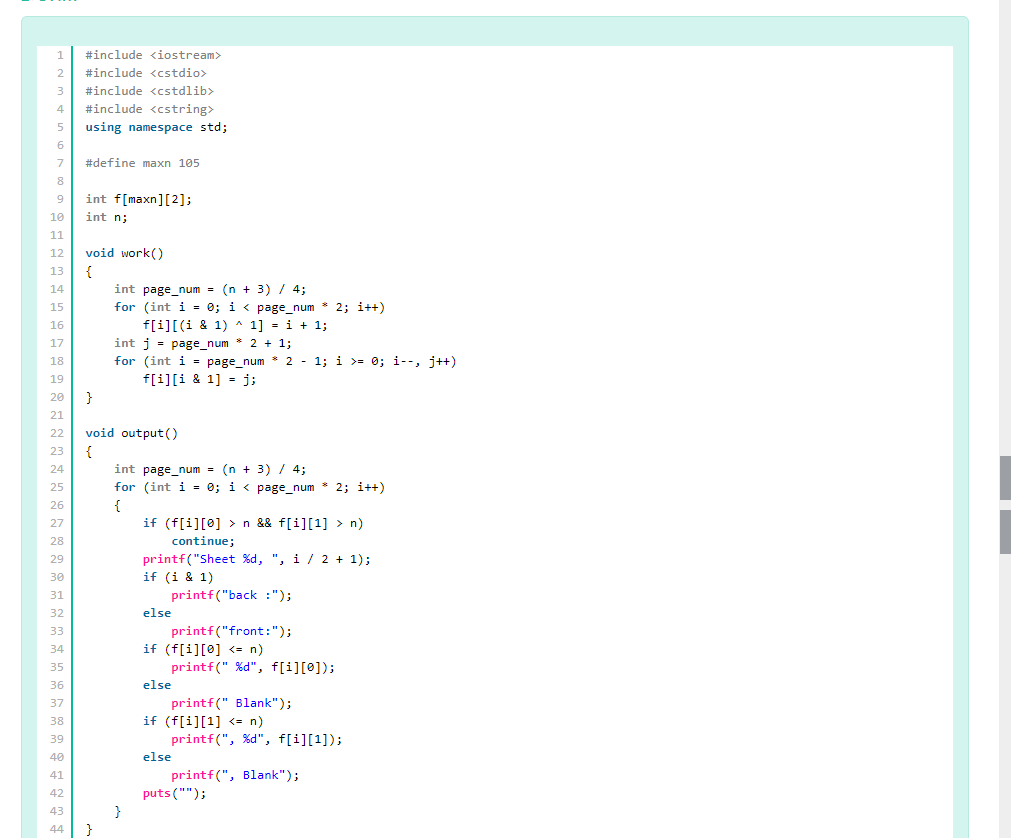Click line number 22 in gutter
This screenshot has width=1011, height=838.
pyautogui.click(x=57, y=433)
